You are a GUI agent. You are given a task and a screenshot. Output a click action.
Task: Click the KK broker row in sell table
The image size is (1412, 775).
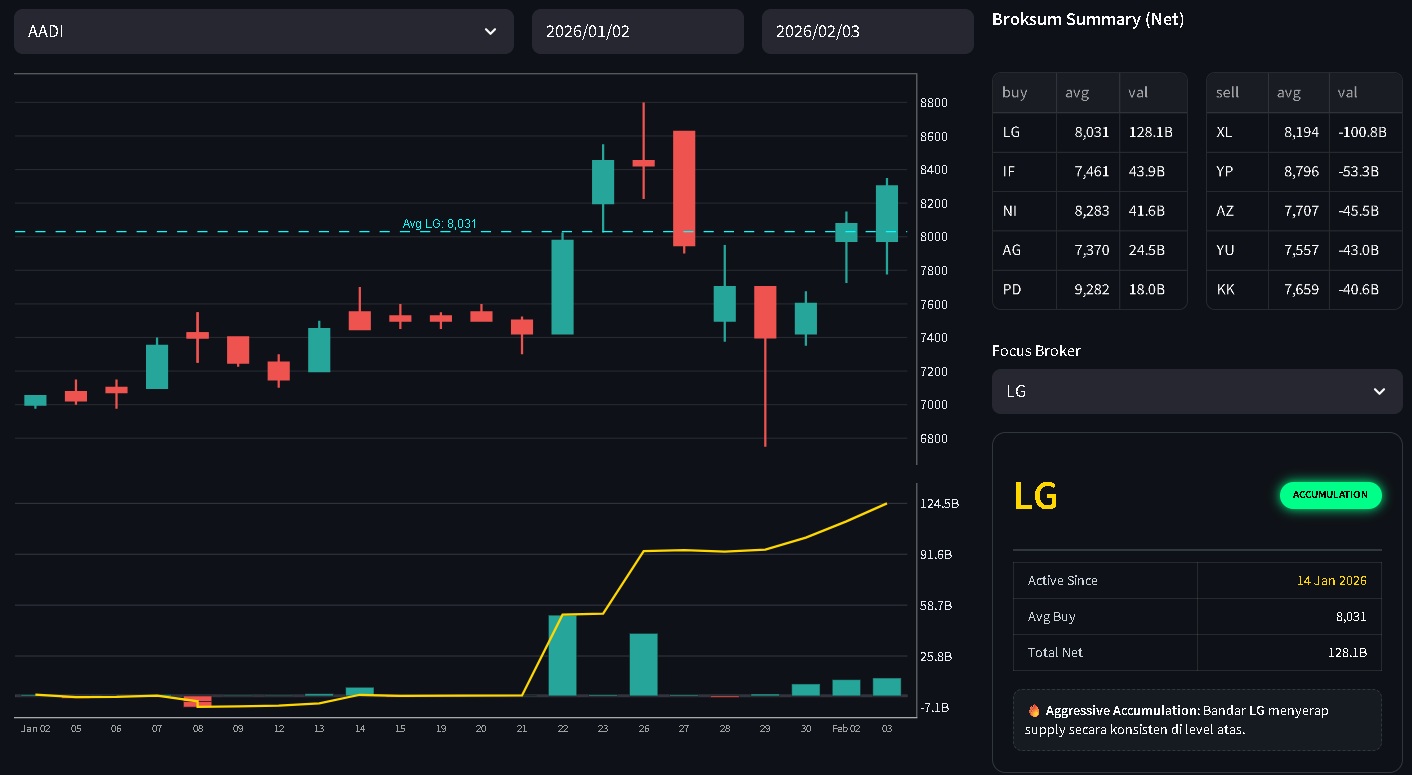coord(1303,290)
